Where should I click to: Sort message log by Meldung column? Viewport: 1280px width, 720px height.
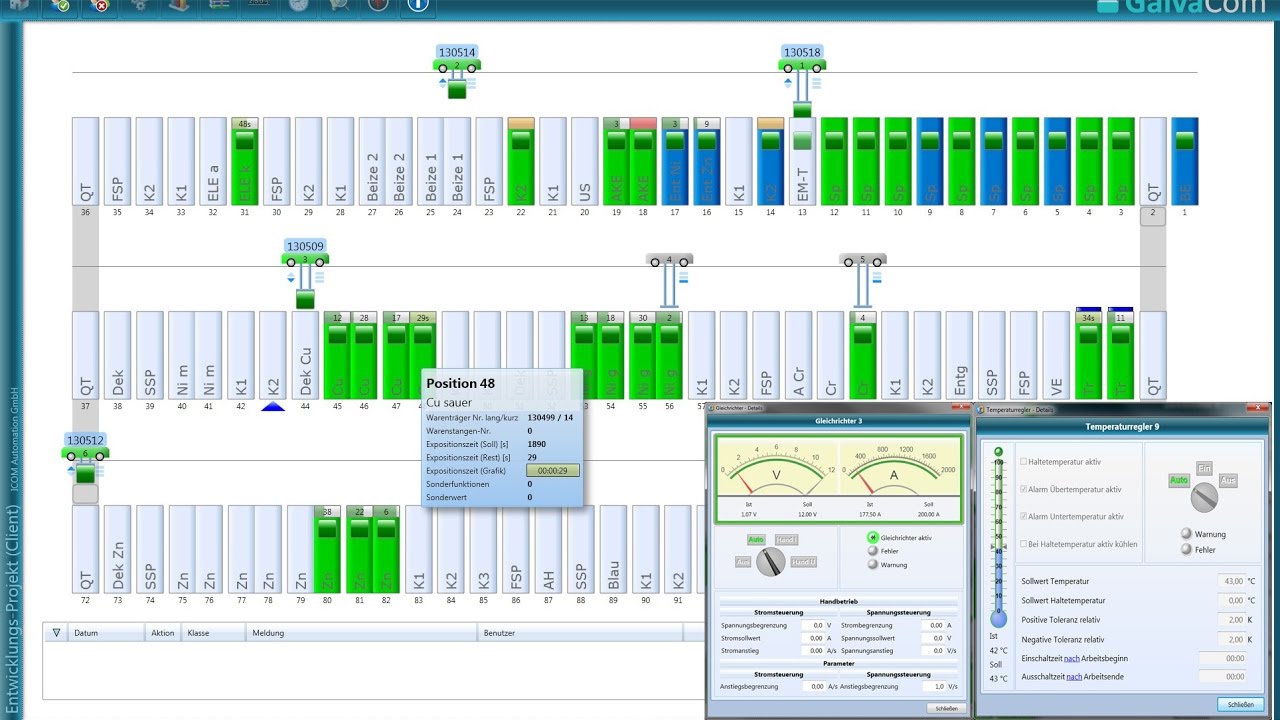point(363,632)
